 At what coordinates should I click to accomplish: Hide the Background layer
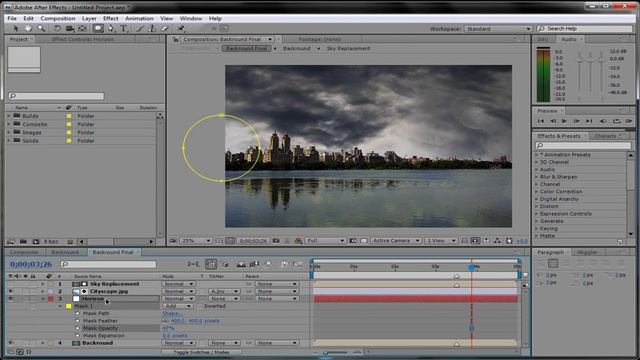pos(11,343)
